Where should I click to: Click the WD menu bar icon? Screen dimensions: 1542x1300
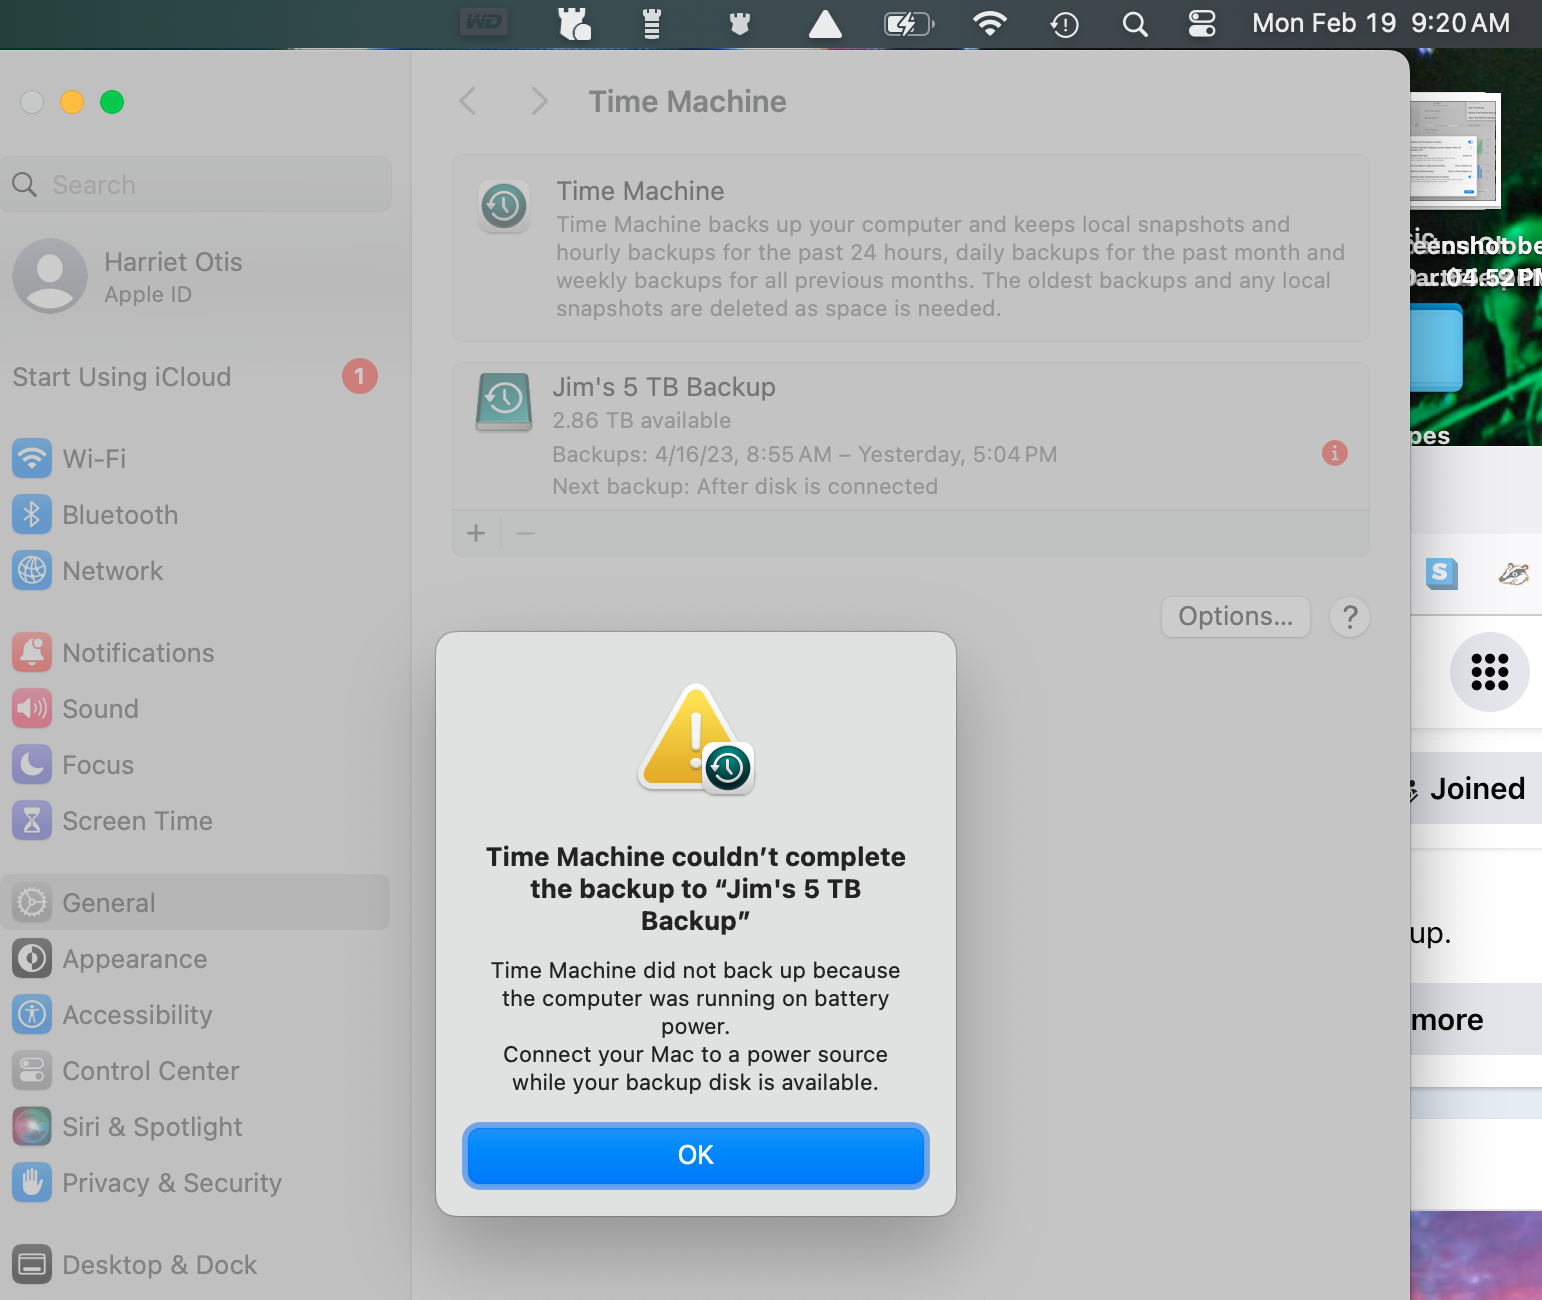tap(484, 23)
